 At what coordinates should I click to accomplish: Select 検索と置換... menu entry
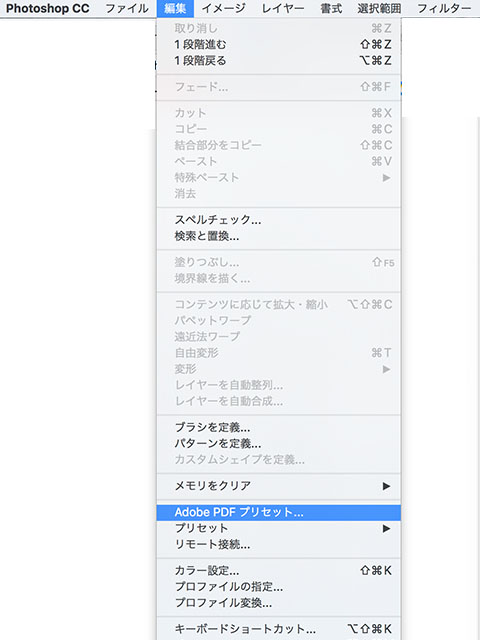tap(279, 236)
